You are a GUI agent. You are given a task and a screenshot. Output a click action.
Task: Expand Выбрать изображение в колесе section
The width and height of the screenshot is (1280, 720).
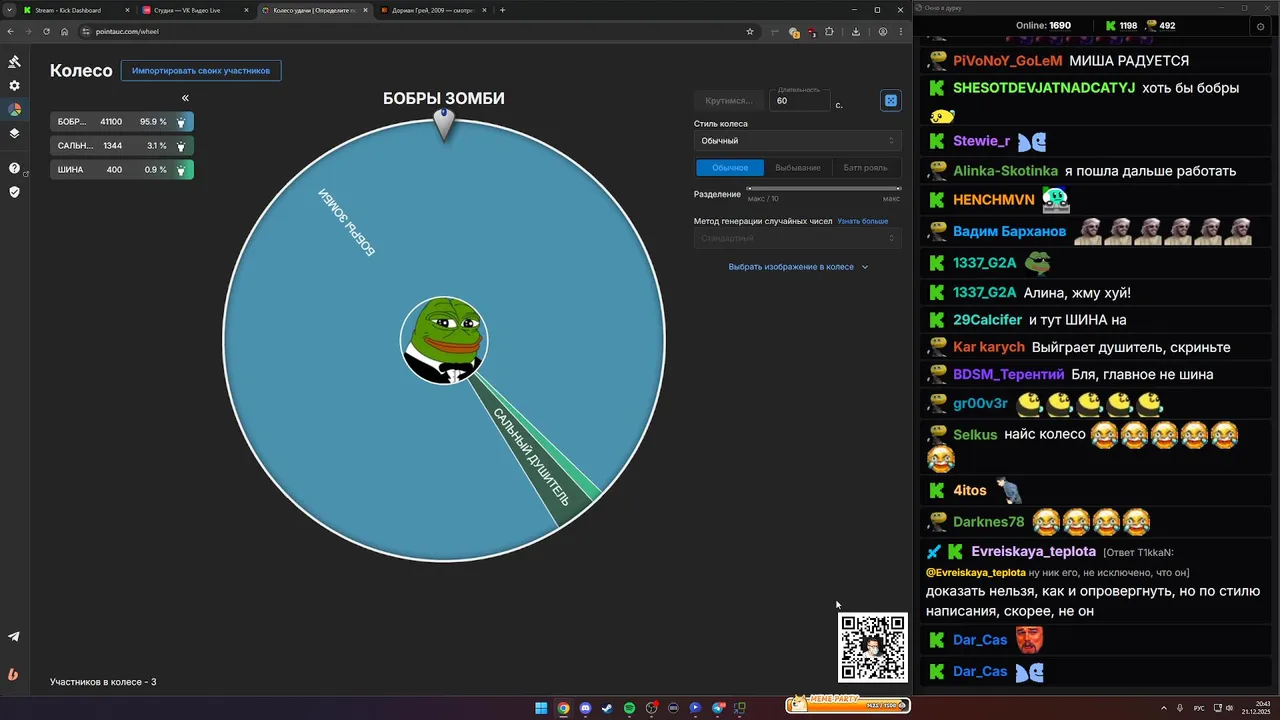point(798,267)
